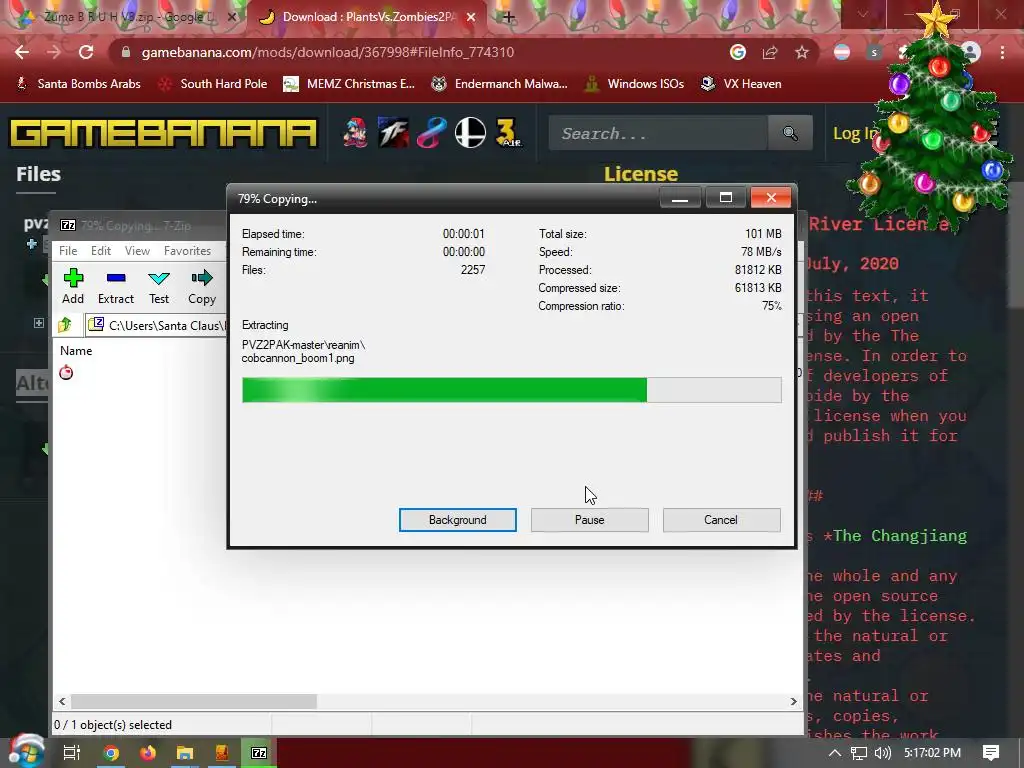Pause the extraction in the copying dialog
The height and width of the screenshot is (768, 1024).
[x=589, y=520]
